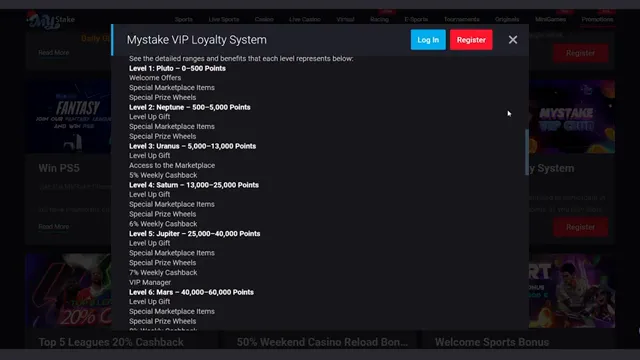Click Read More link under Win PS5
Viewport: 640px width, 360px height.
click(x=53, y=227)
